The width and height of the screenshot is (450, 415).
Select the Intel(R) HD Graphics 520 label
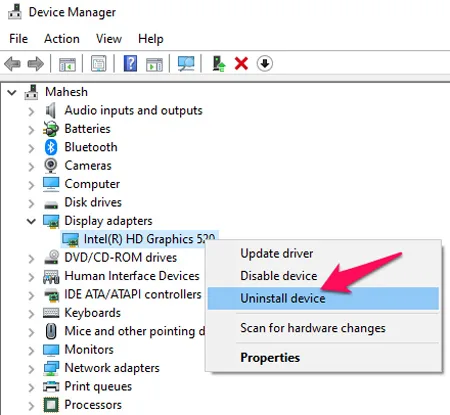(x=149, y=239)
